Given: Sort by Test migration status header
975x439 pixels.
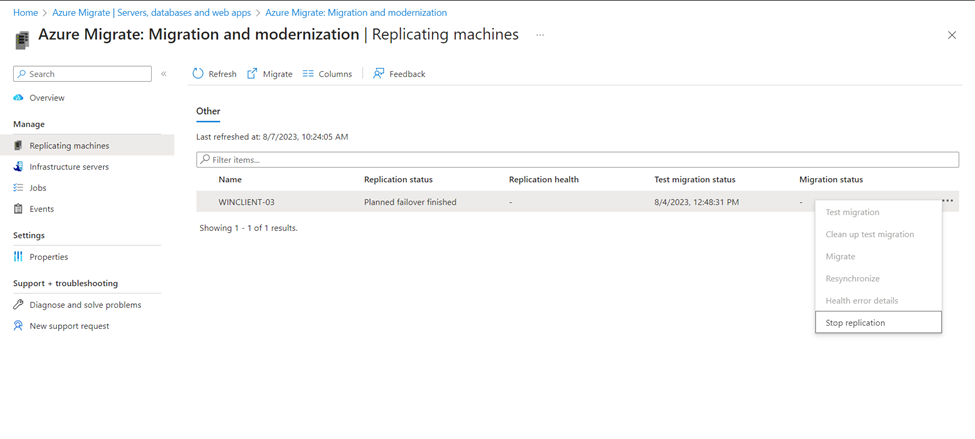Looking at the screenshot, I should tap(695, 180).
